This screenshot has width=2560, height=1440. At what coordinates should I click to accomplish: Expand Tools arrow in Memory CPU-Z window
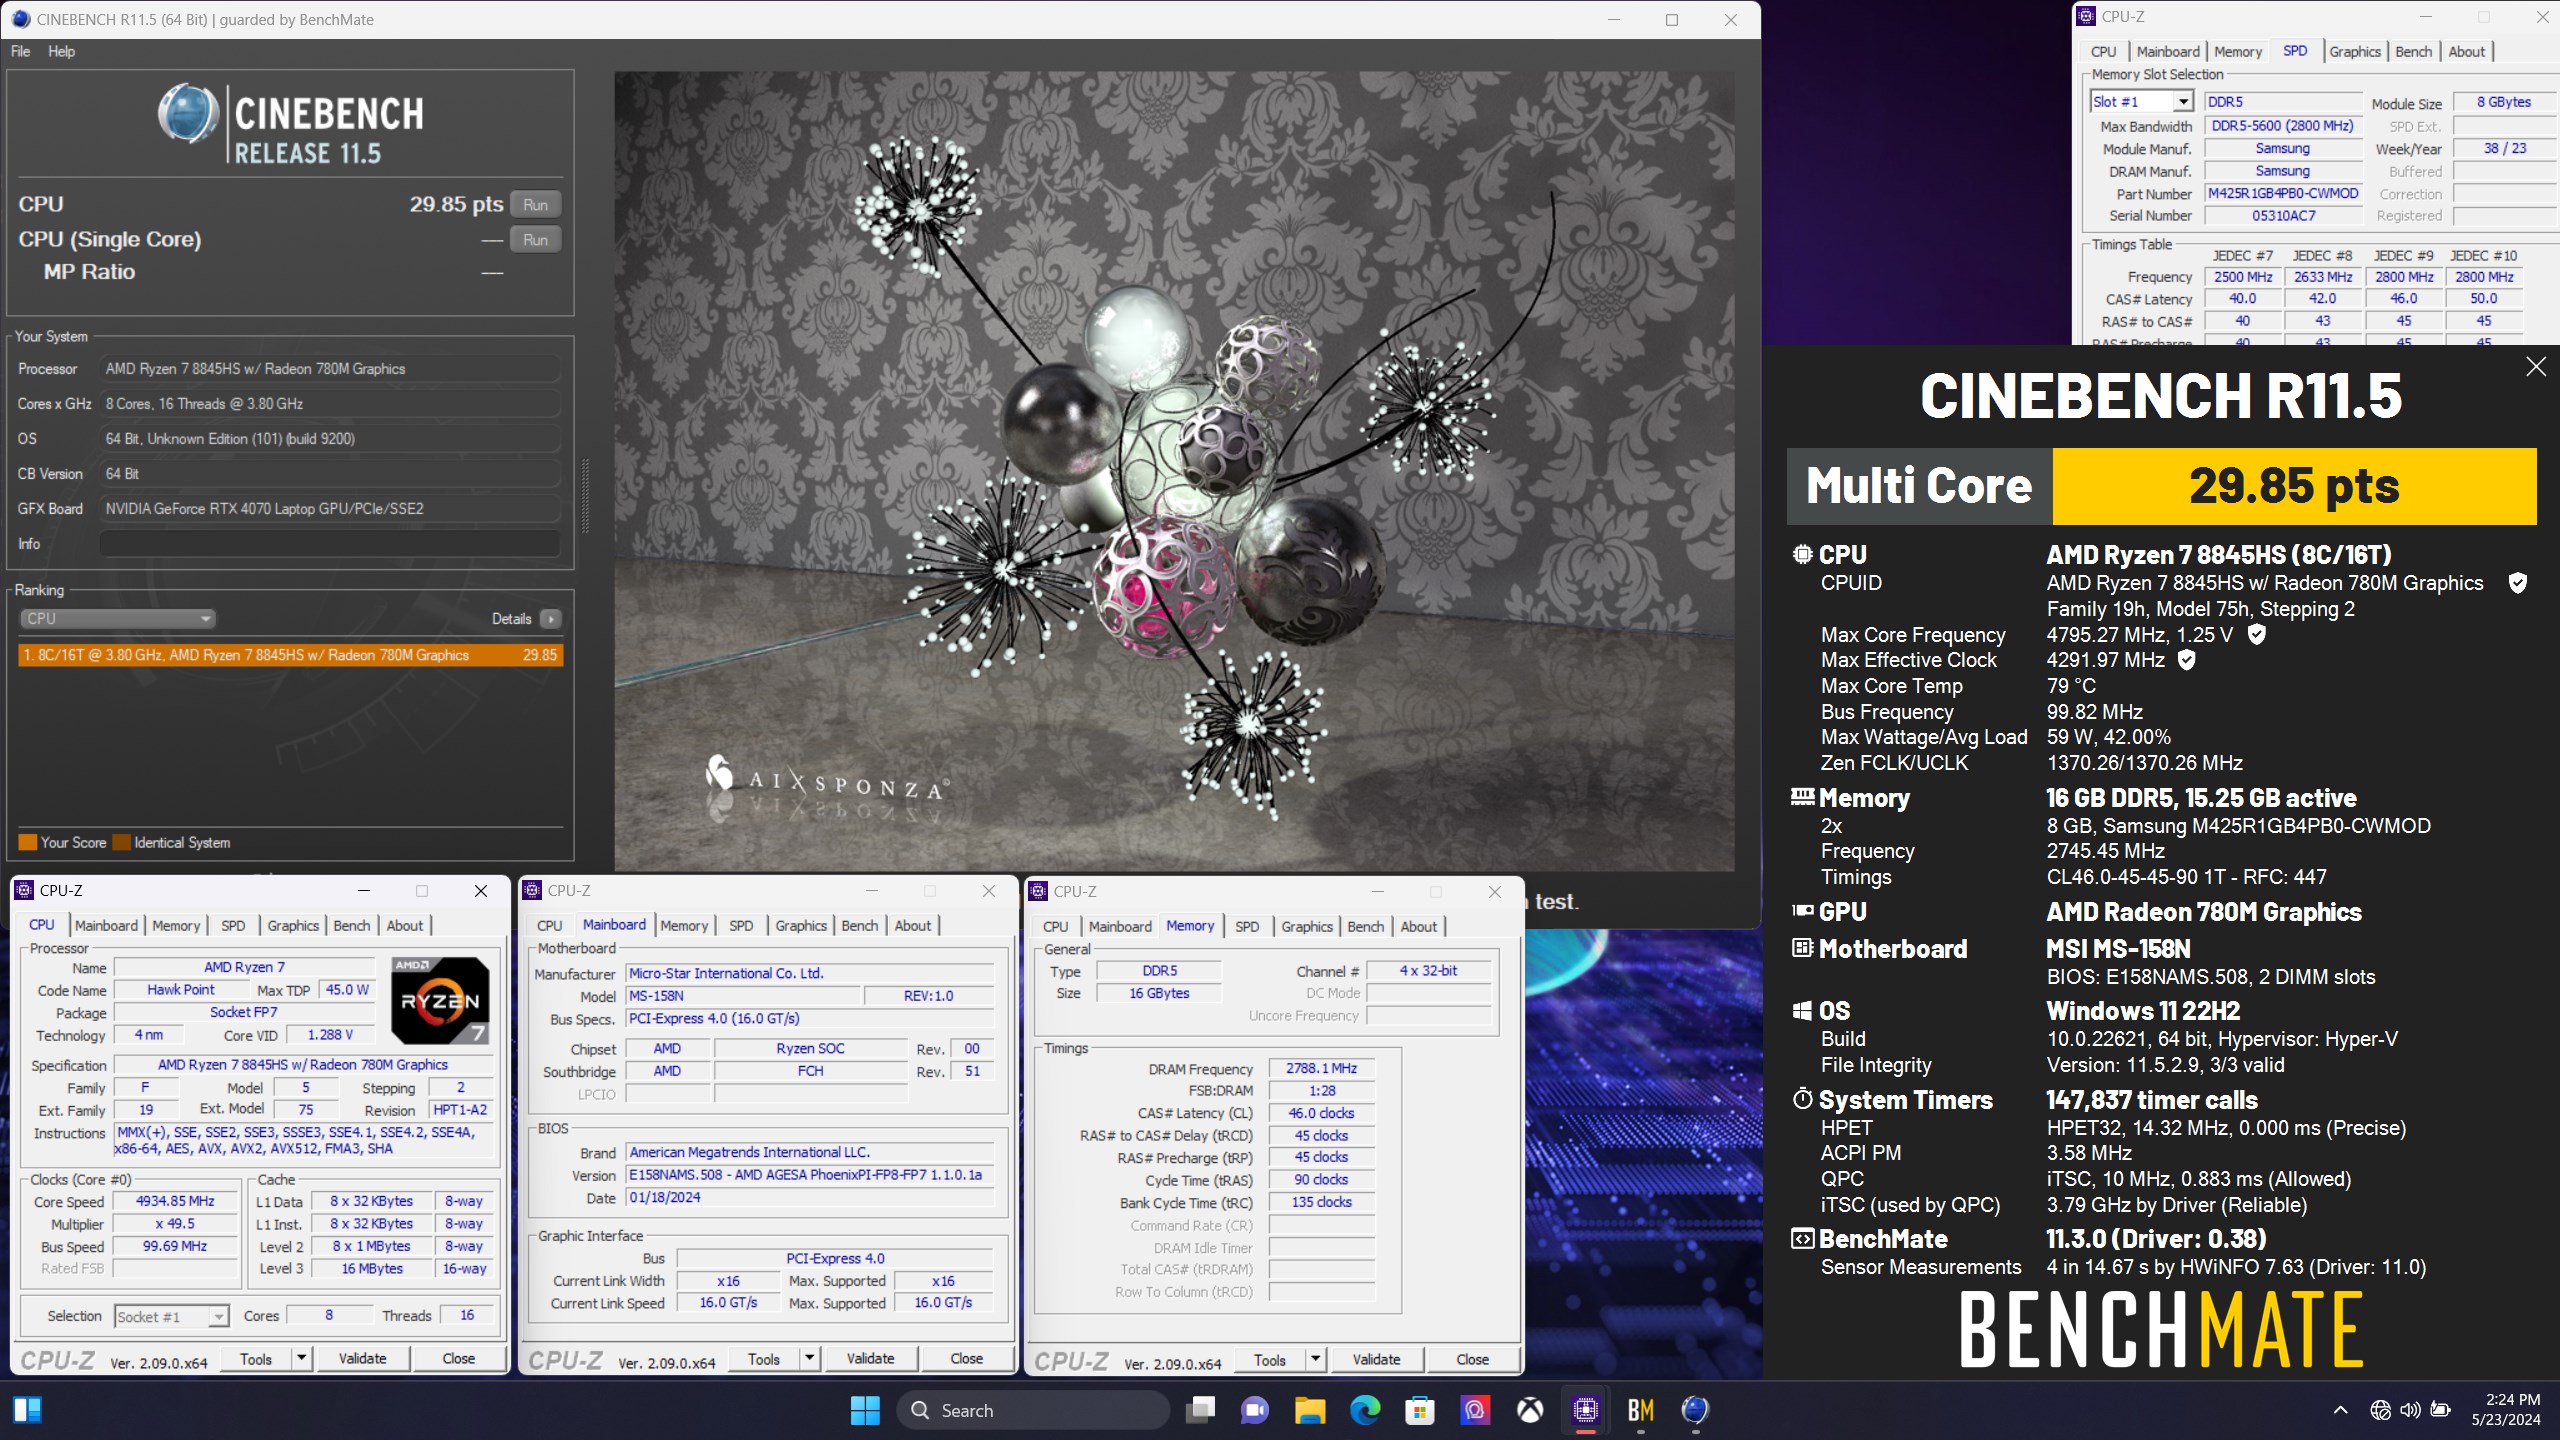coord(1315,1359)
